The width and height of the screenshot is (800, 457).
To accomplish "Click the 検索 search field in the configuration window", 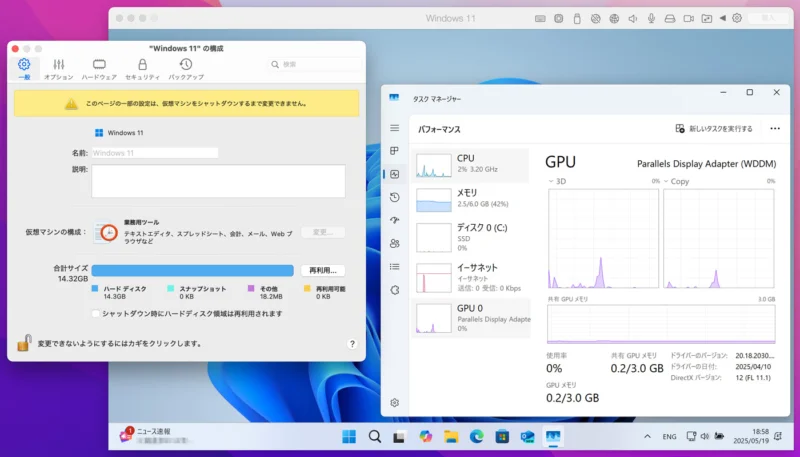I will (314, 64).
